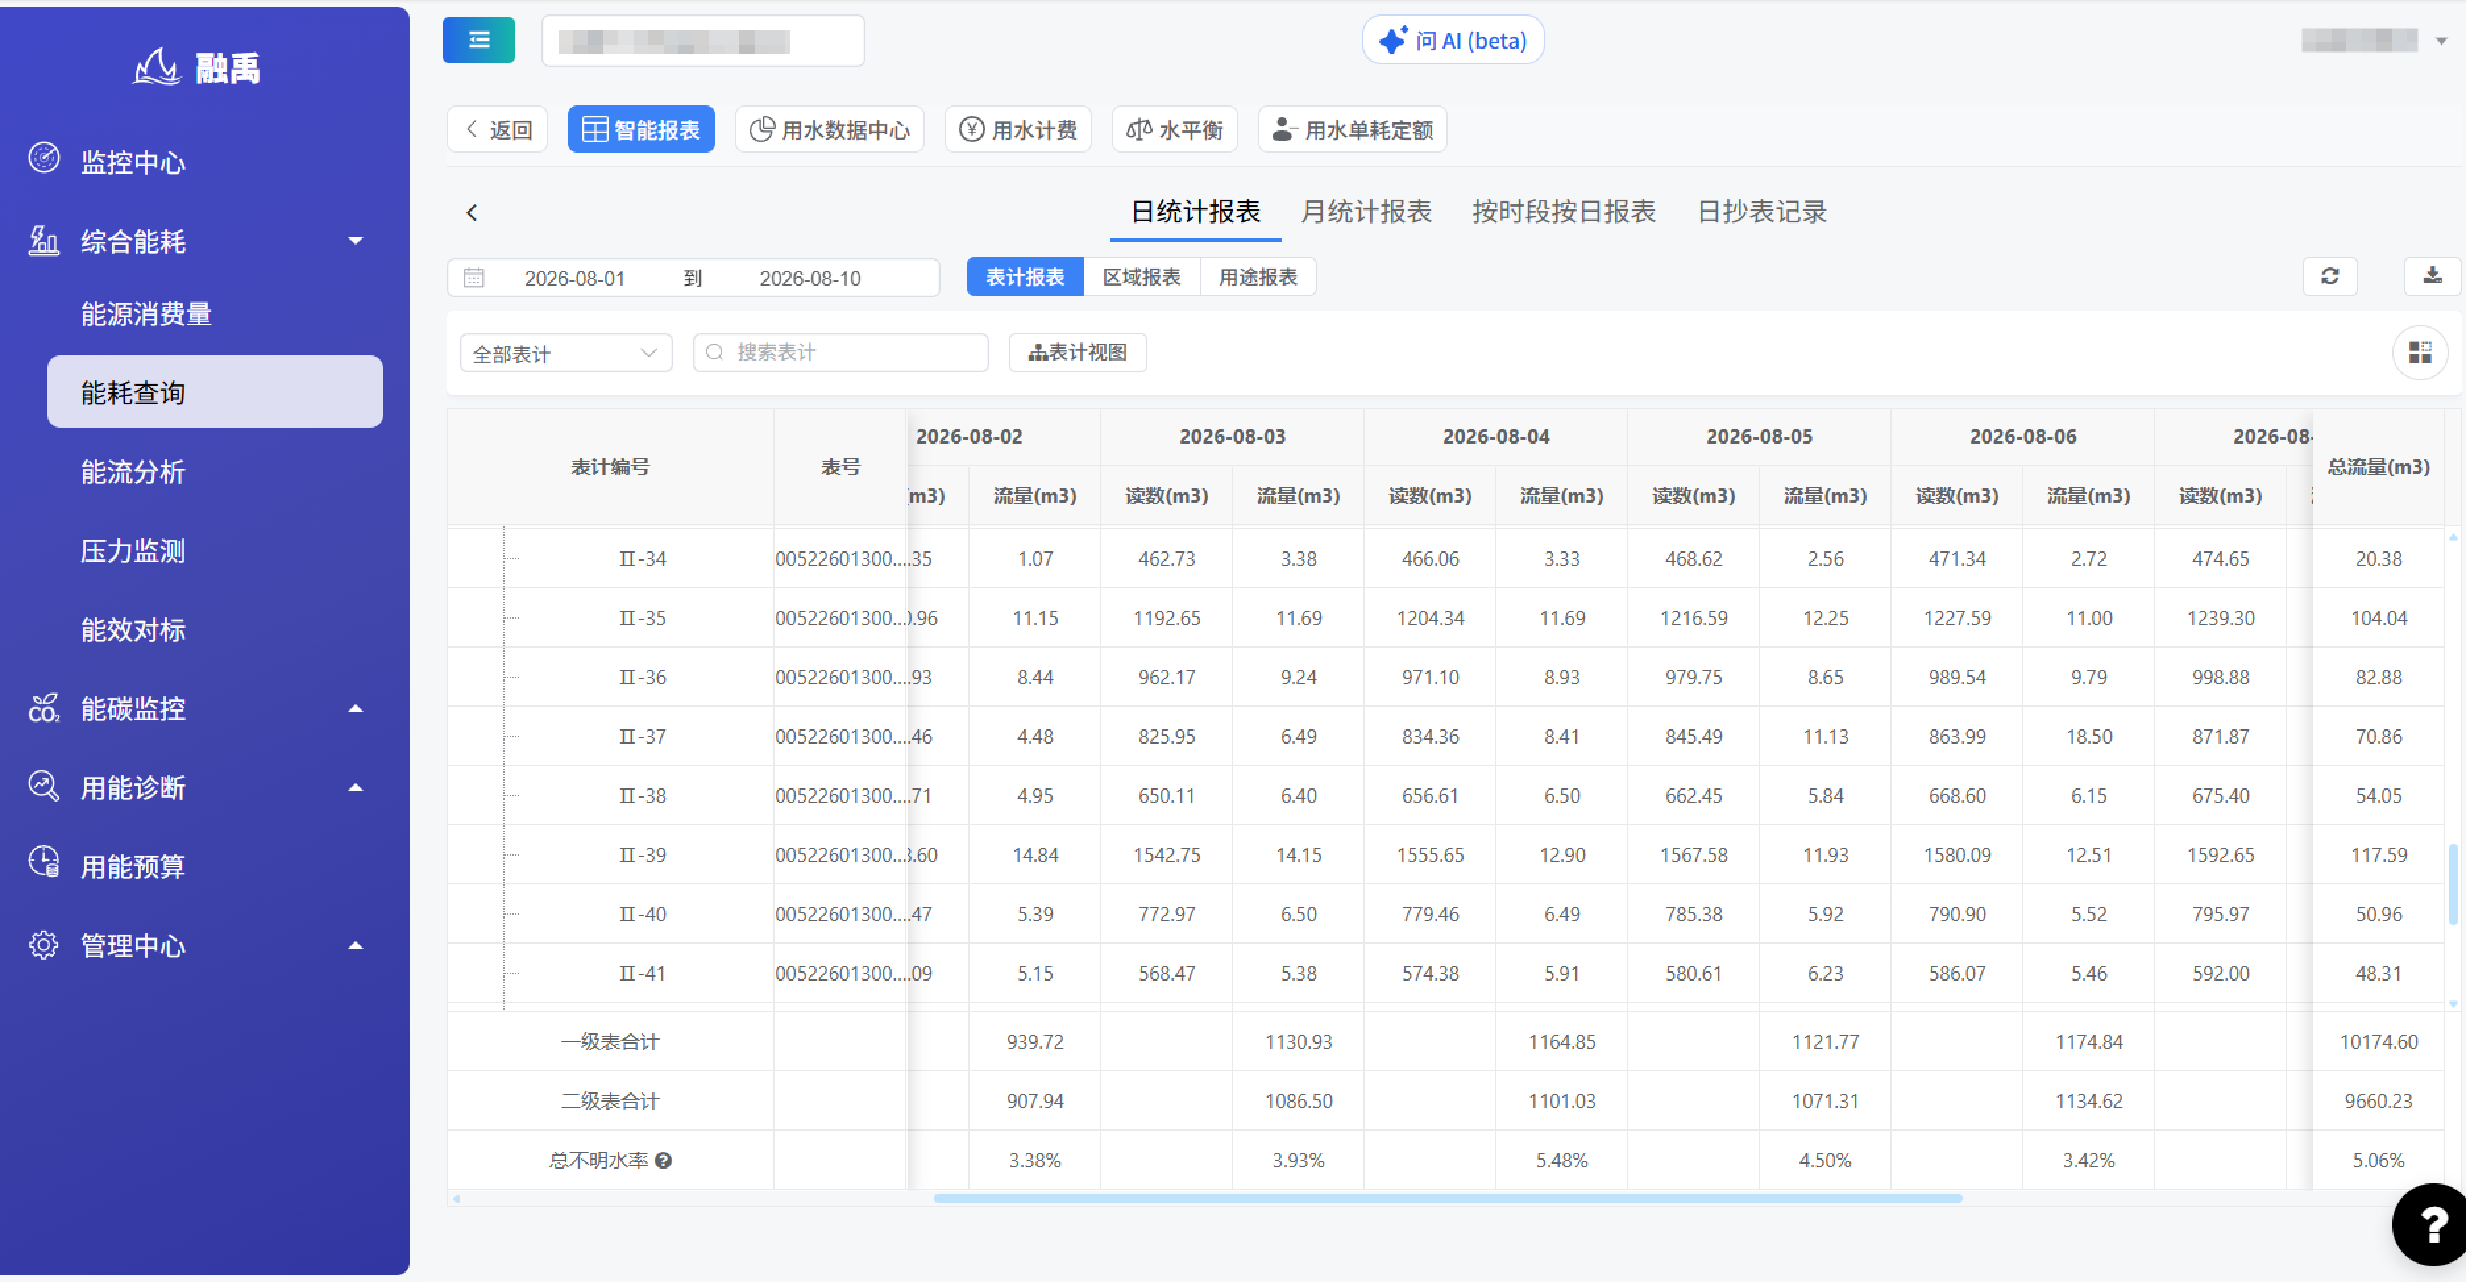Collapse the 综合能耗 menu arrow
This screenshot has width=2466, height=1283.
tap(355, 241)
